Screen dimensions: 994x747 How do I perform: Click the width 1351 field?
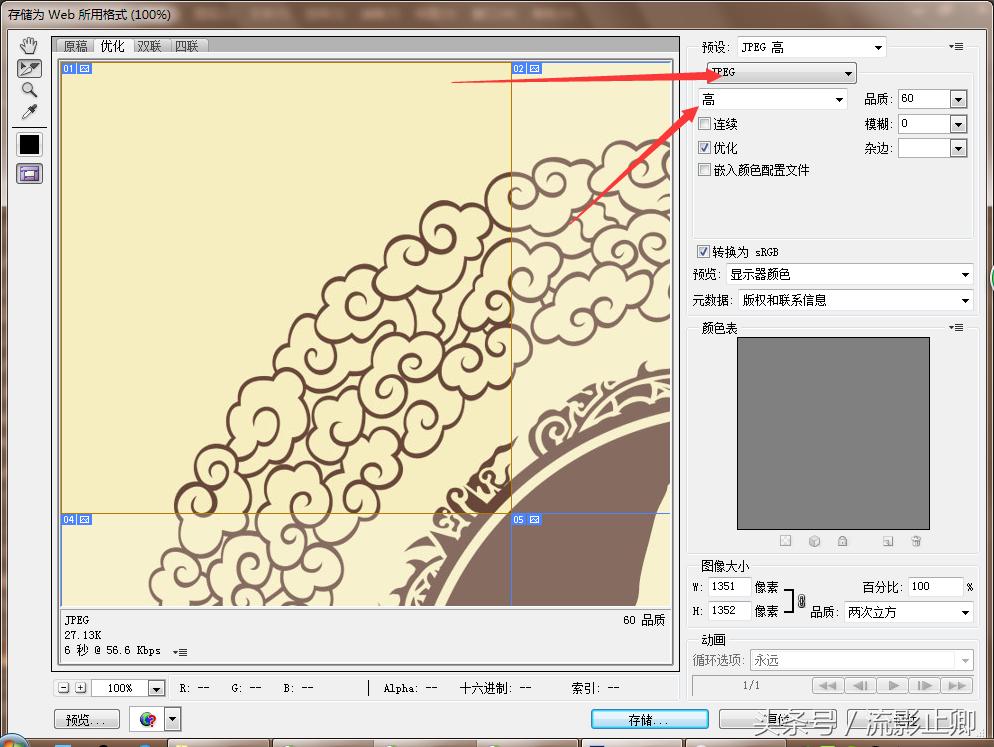pos(729,587)
